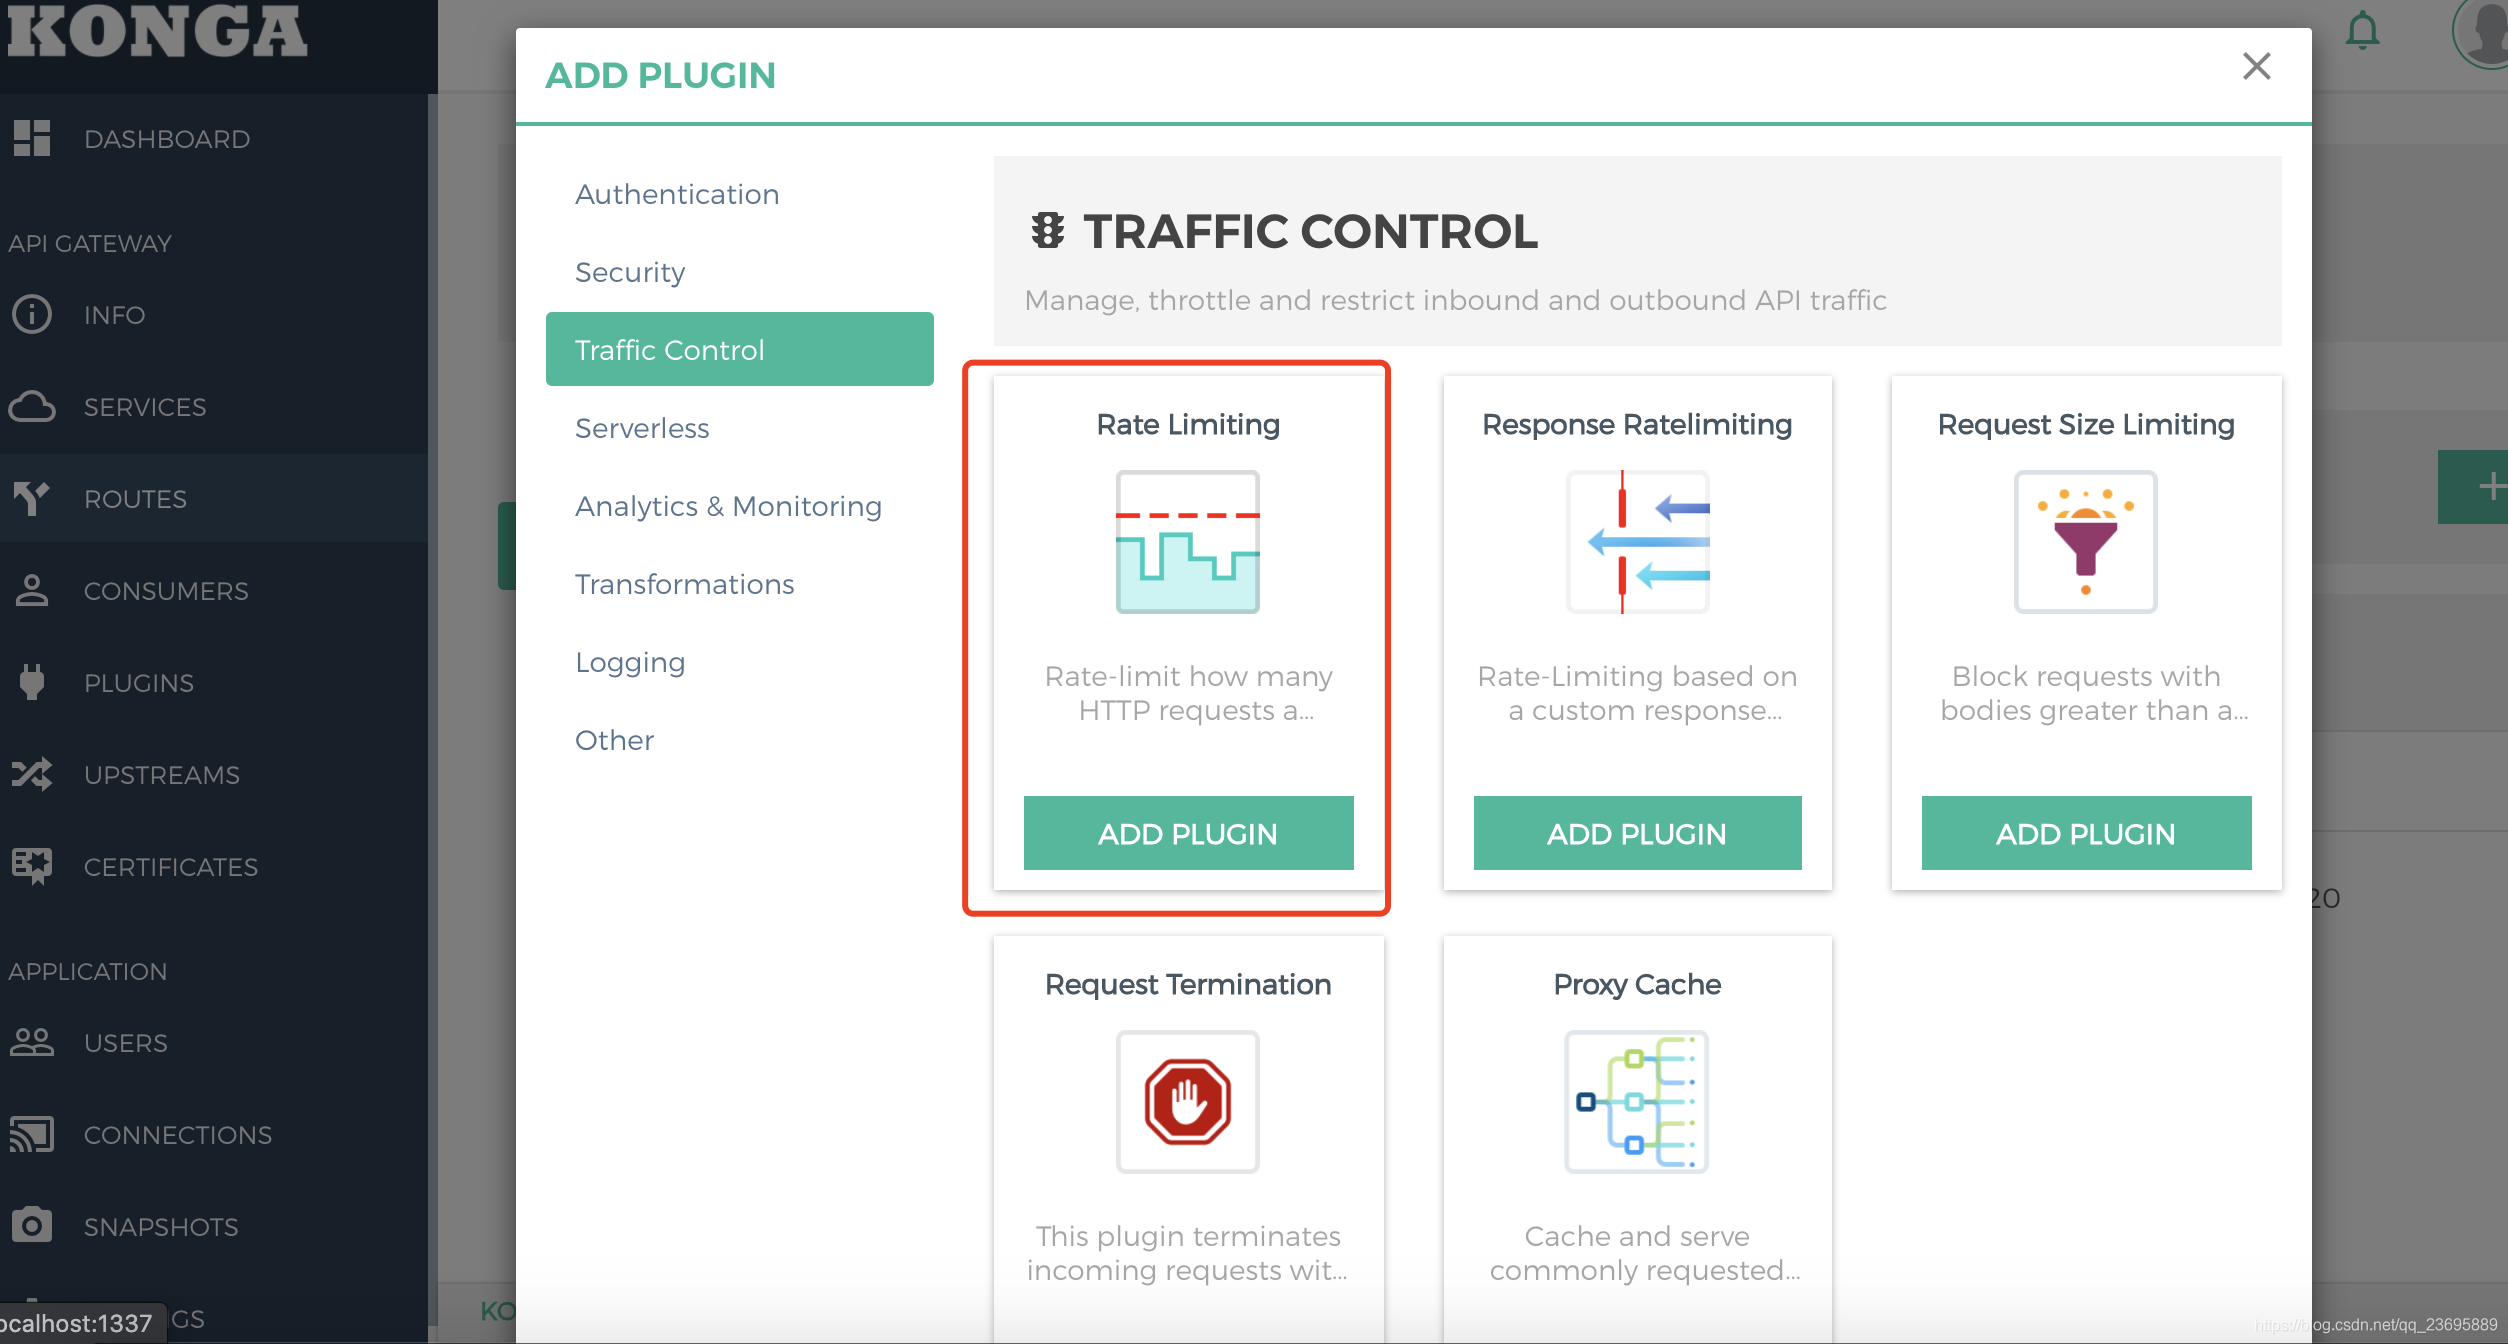The height and width of the screenshot is (1344, 2508).
Task: Open the Logging plugin category
Action: (x=630, y=662)
